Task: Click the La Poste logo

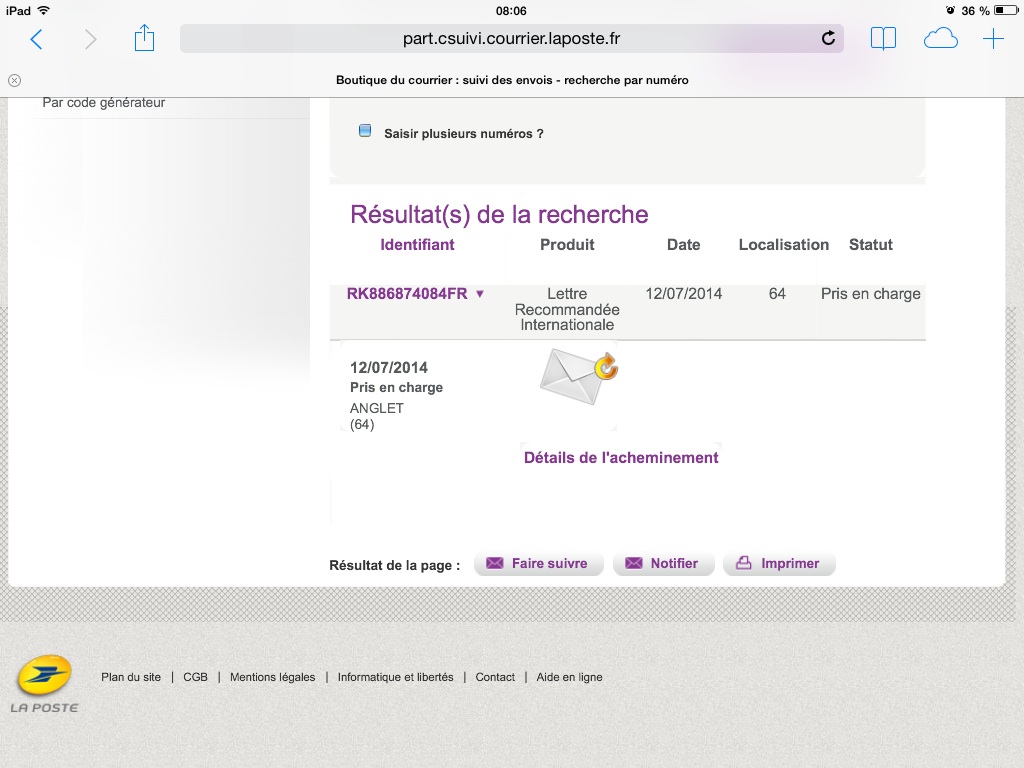Action: click(x=44, y=684)
